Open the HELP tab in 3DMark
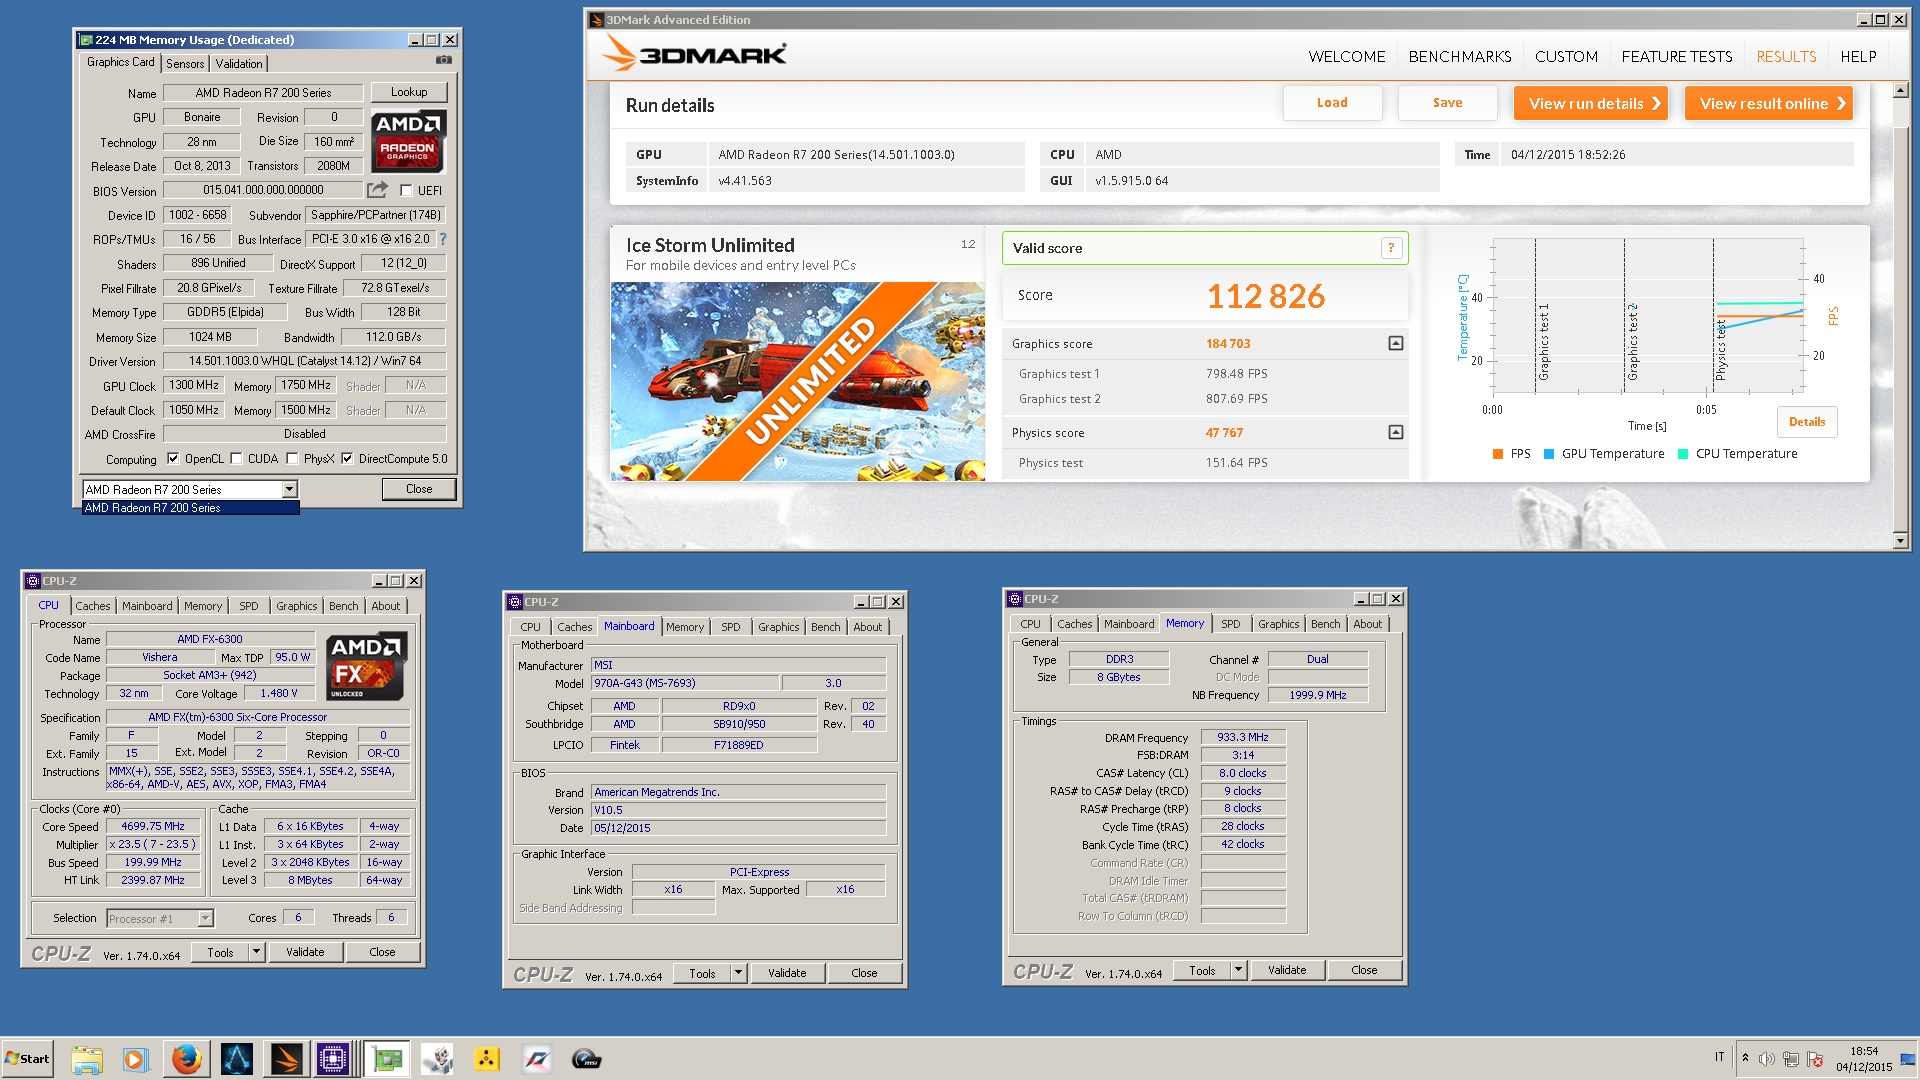 (x=1858, y=57)
